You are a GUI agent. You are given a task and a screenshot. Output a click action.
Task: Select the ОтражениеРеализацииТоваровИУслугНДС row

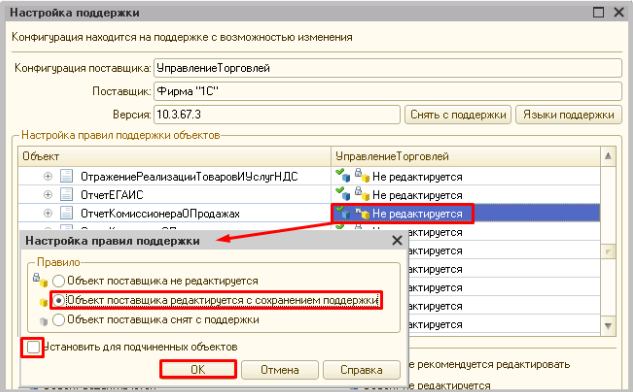[309, 176]
